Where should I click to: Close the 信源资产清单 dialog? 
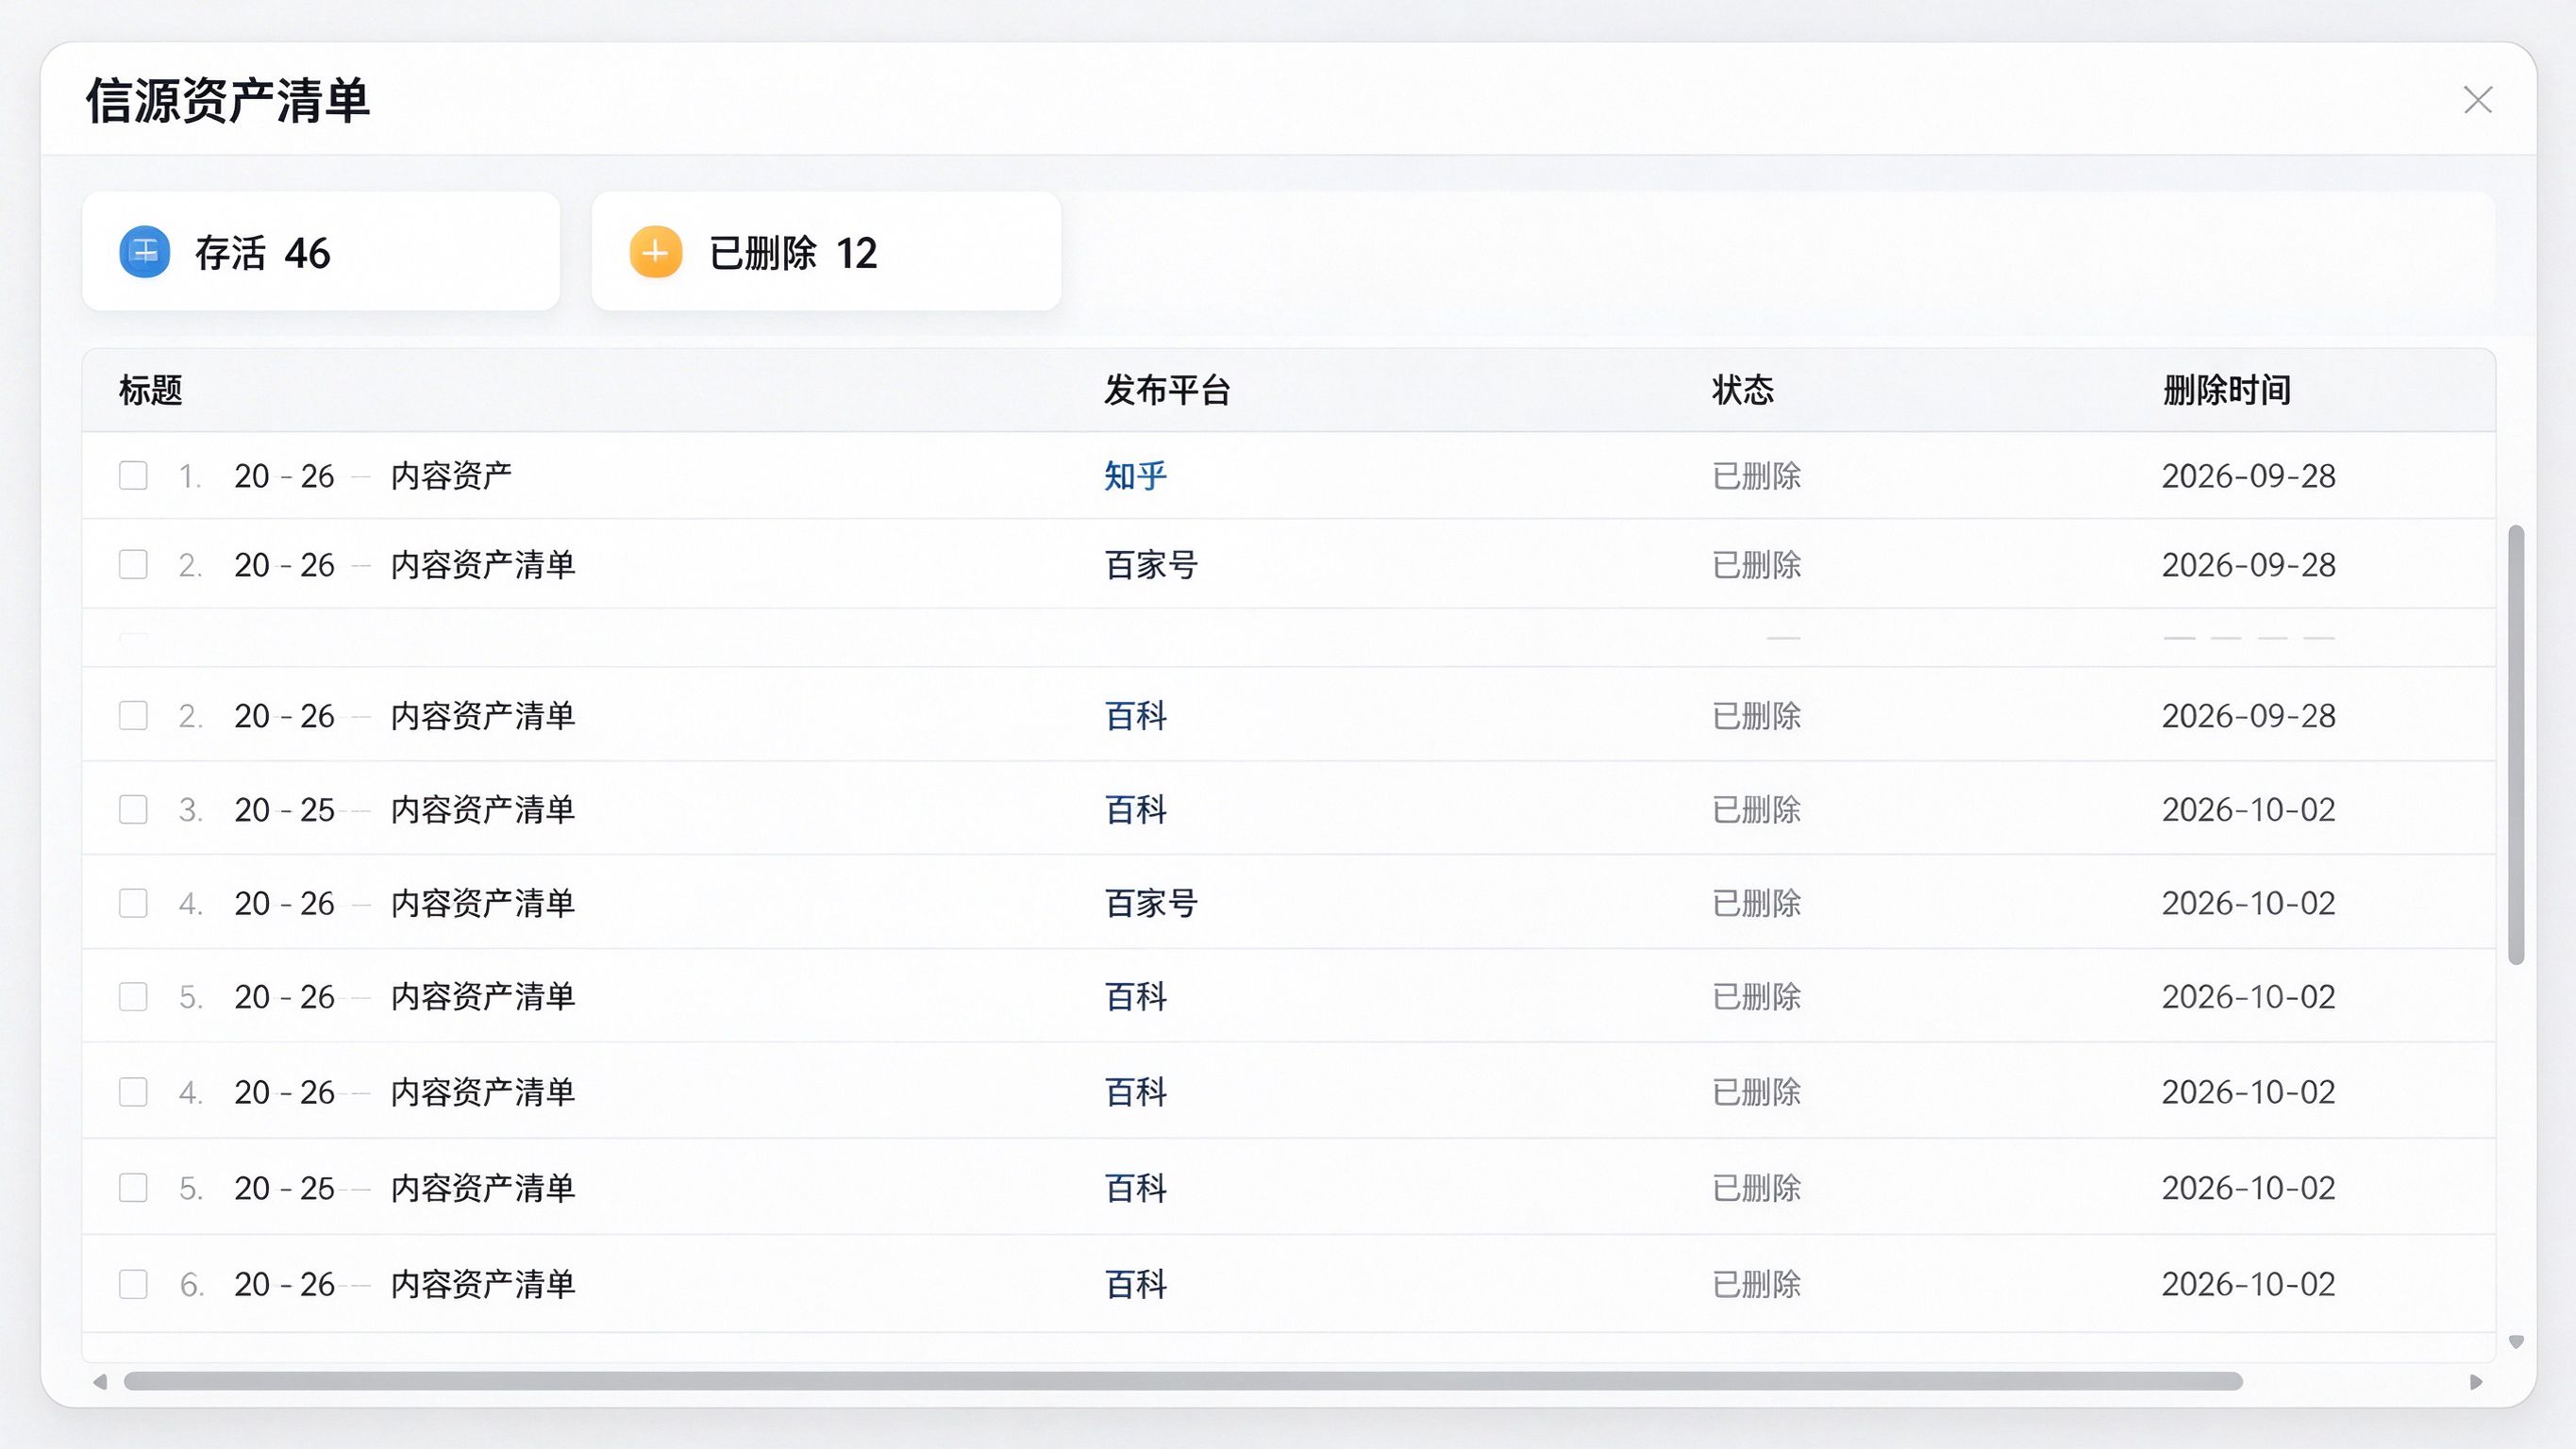tap(2477, 100)
